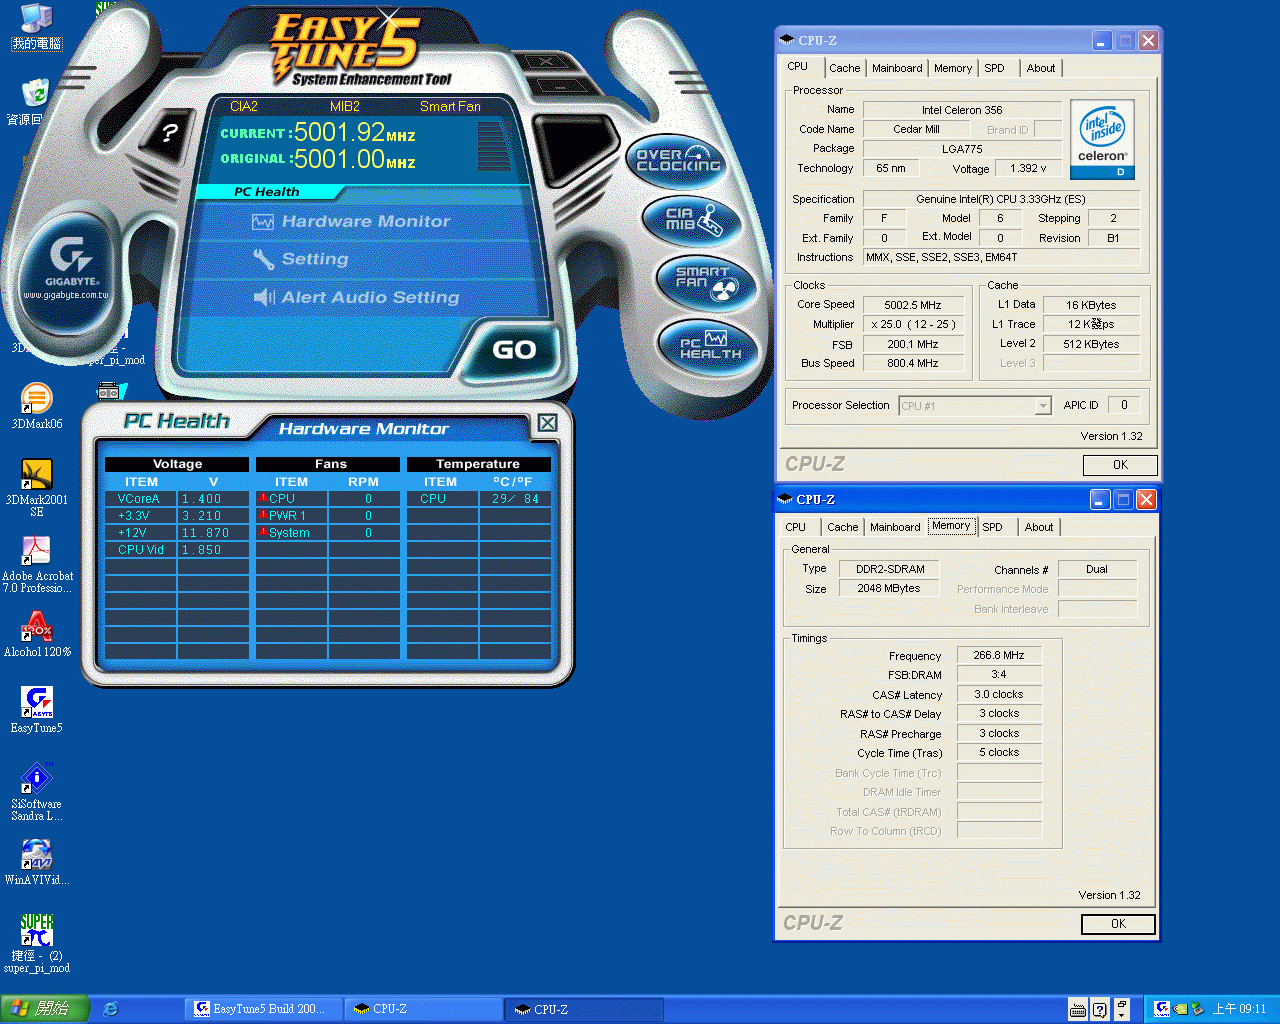This screenshot has width=1280, height=1024.
Task: Click the Intel Celeron 356 name field
Action: 962,110
